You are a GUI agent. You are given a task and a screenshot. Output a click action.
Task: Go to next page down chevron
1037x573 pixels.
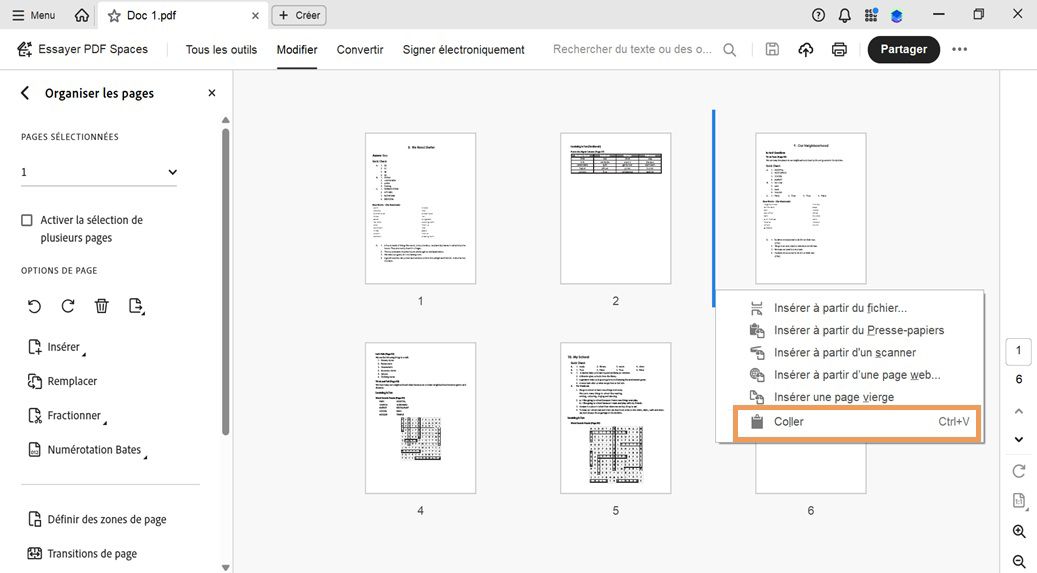pos(1018,439)
